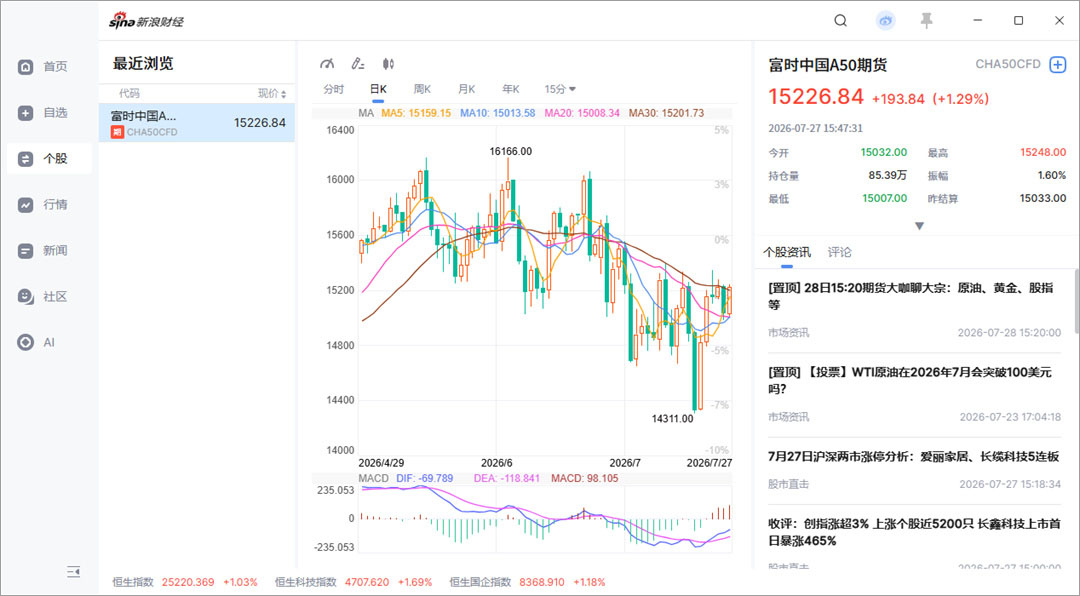Open WTI原油 vote news headline

pyautogui.click(x=910, y=380)
